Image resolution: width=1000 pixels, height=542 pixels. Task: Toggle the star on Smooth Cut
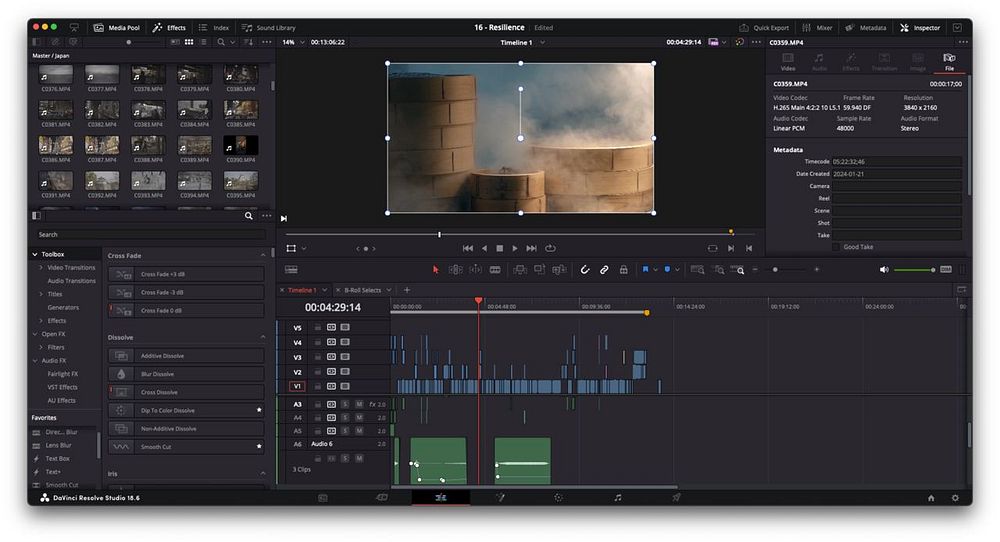tap(259, 447)
